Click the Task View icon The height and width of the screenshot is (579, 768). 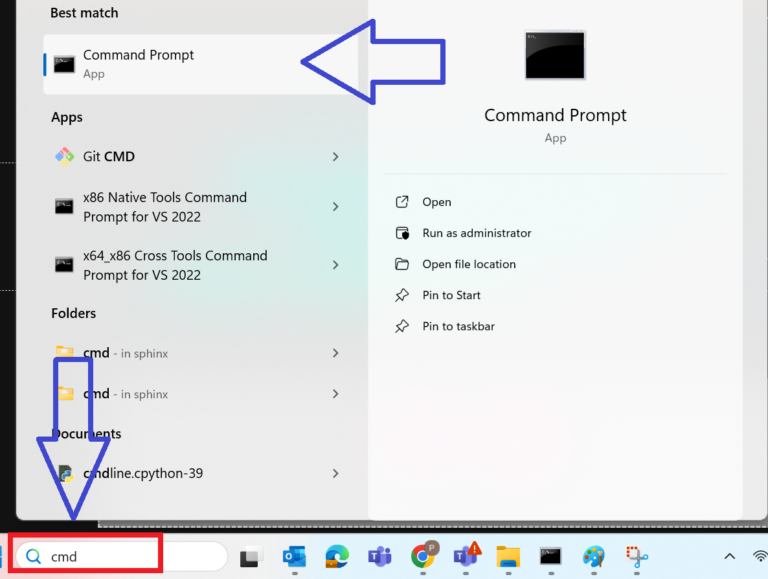tap(250, 556)
